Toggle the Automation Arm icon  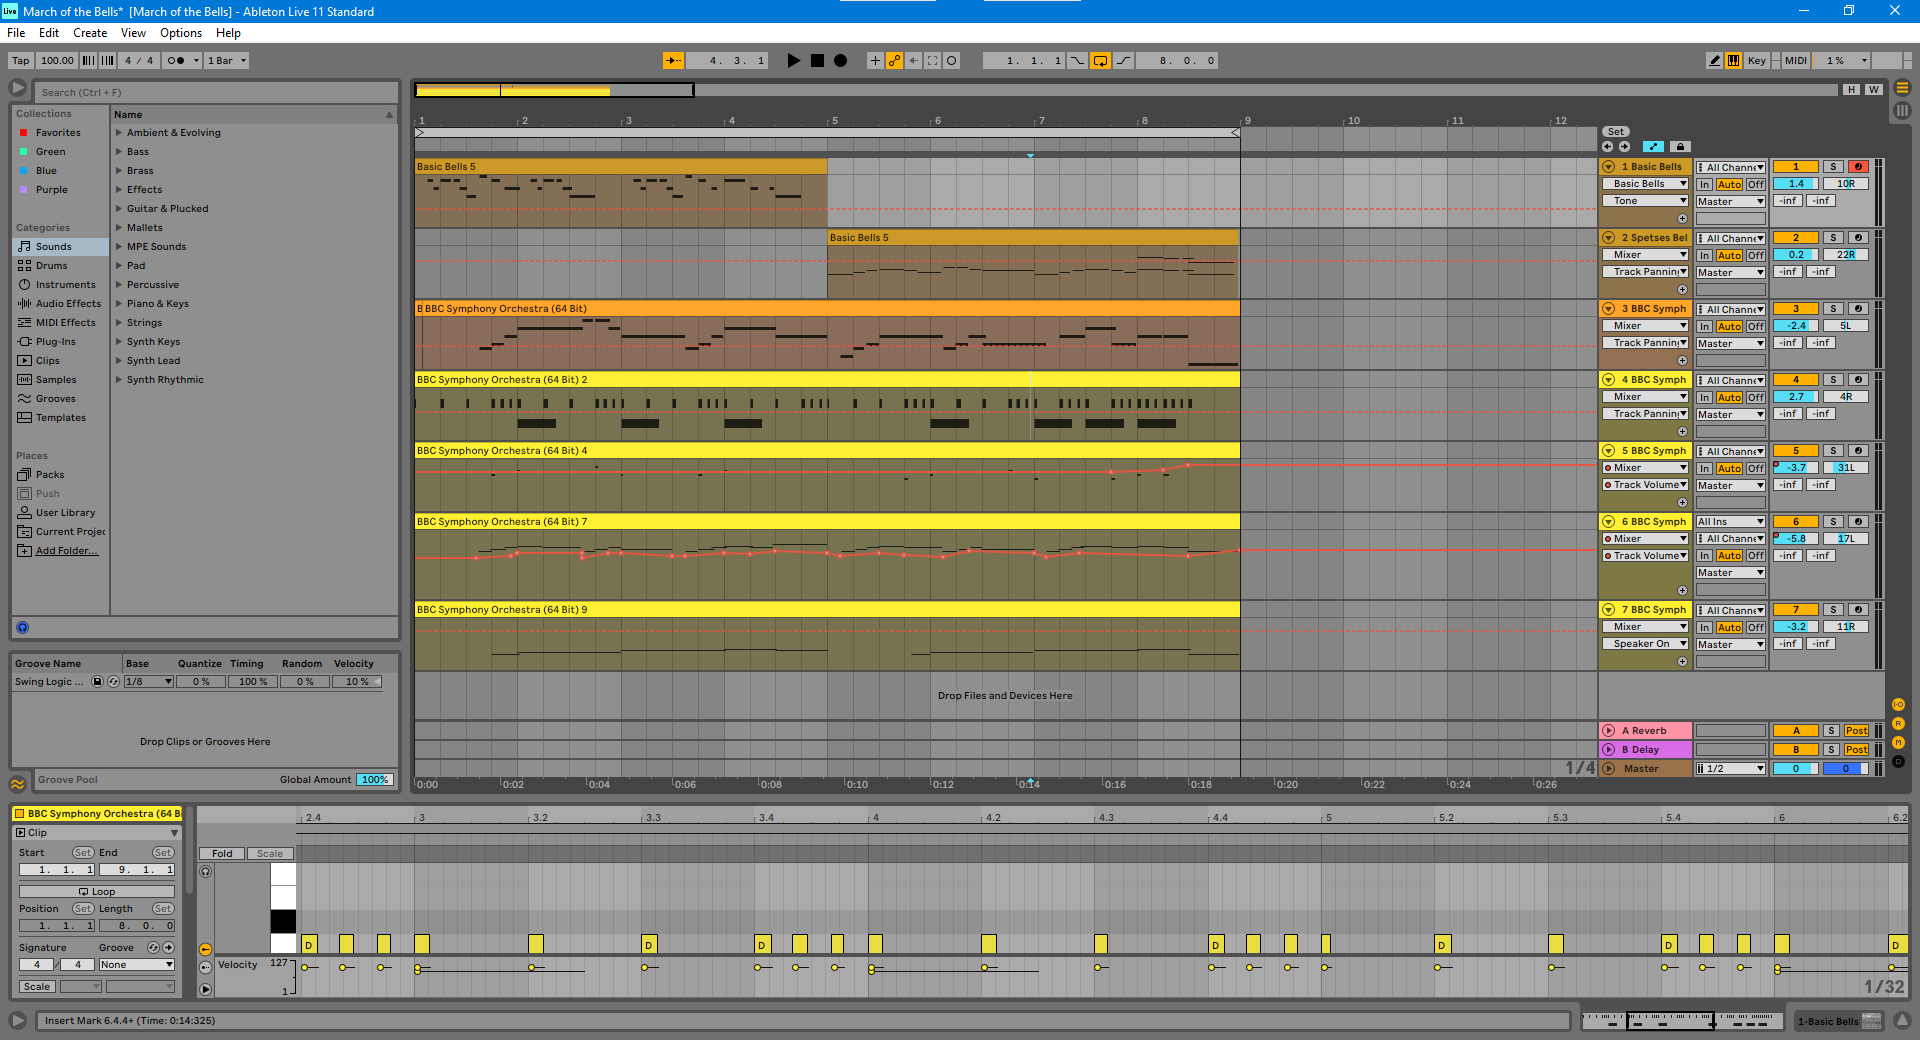click(x=894, y=61)
